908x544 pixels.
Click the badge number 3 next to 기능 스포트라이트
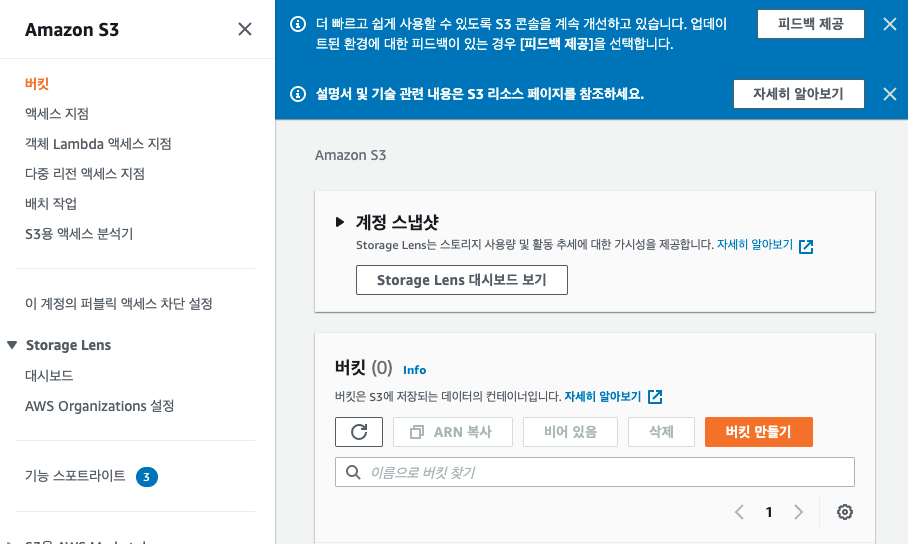[x=147, y=477]
